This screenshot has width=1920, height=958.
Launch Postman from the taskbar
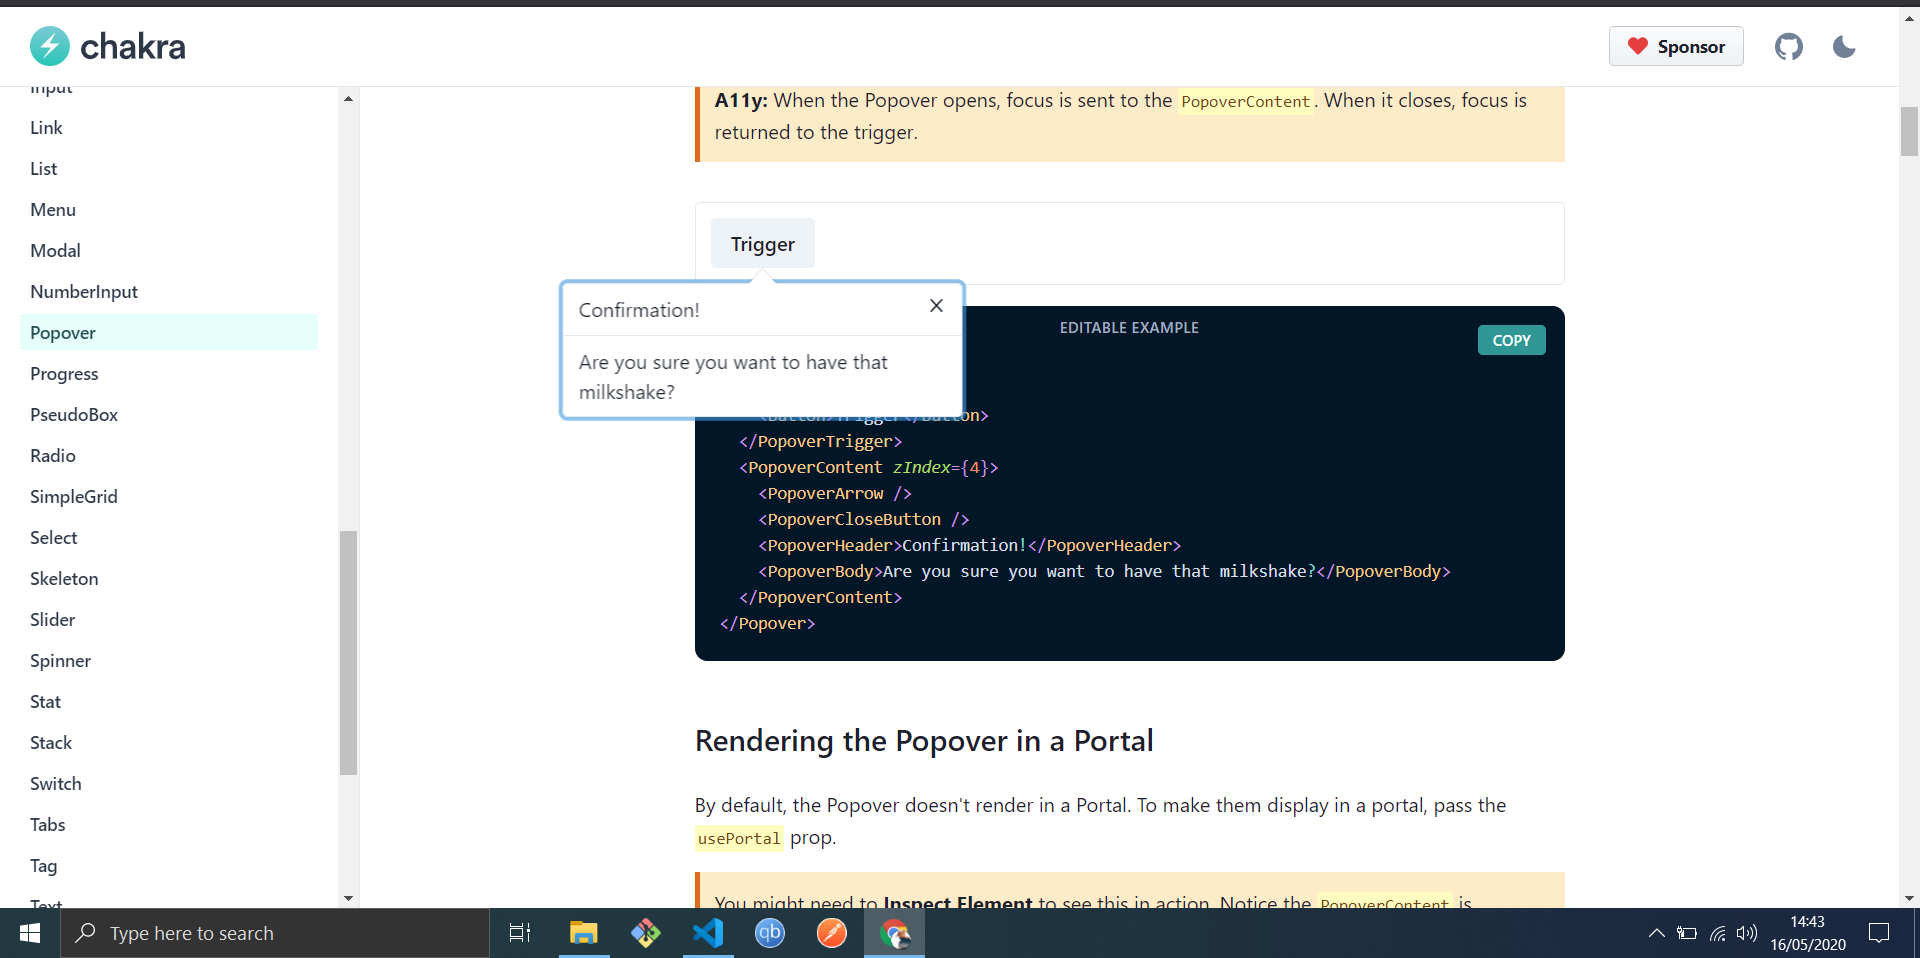[x=832, y=933]
